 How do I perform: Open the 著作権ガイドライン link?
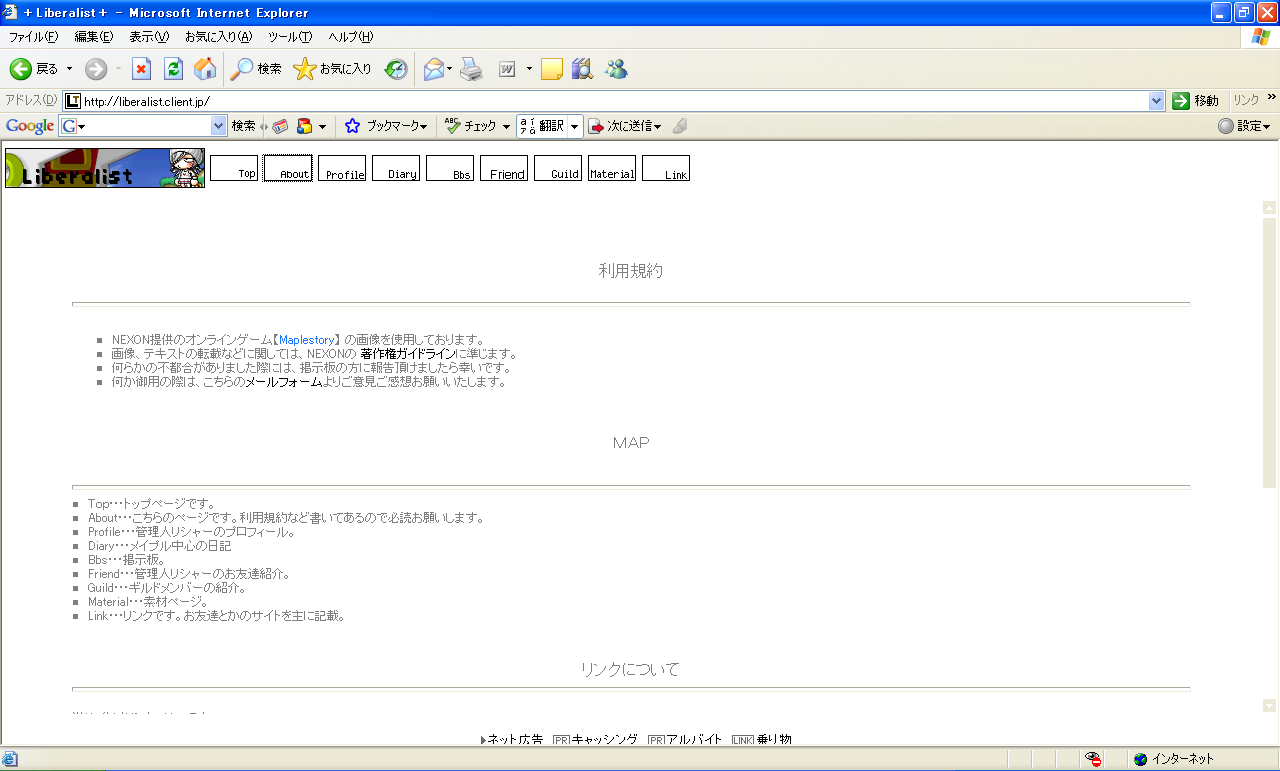407,354
